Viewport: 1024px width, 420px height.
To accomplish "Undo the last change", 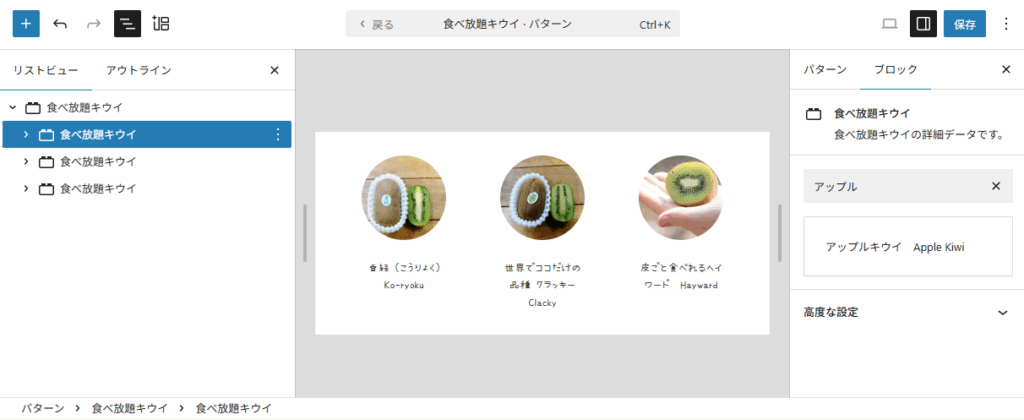I will coord(60,24).
